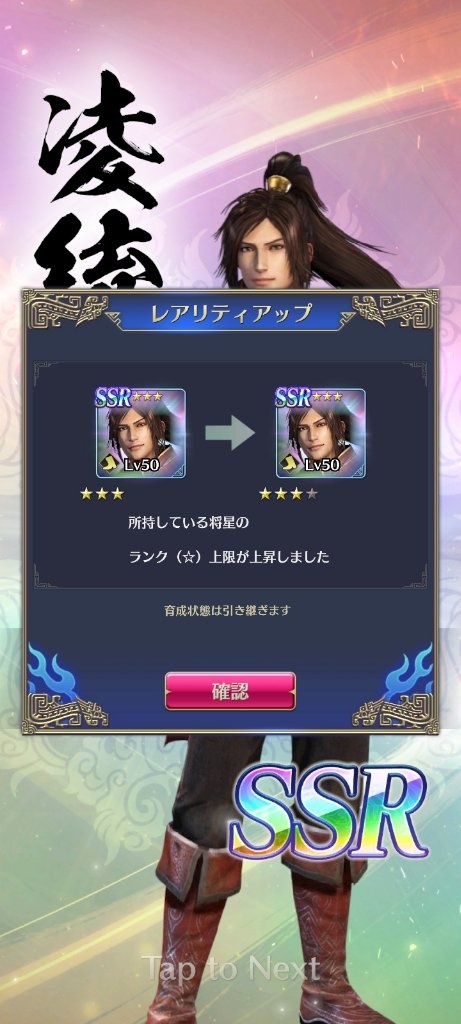Tap the SSR badge on the right portrait

click(x=294, y=396)
